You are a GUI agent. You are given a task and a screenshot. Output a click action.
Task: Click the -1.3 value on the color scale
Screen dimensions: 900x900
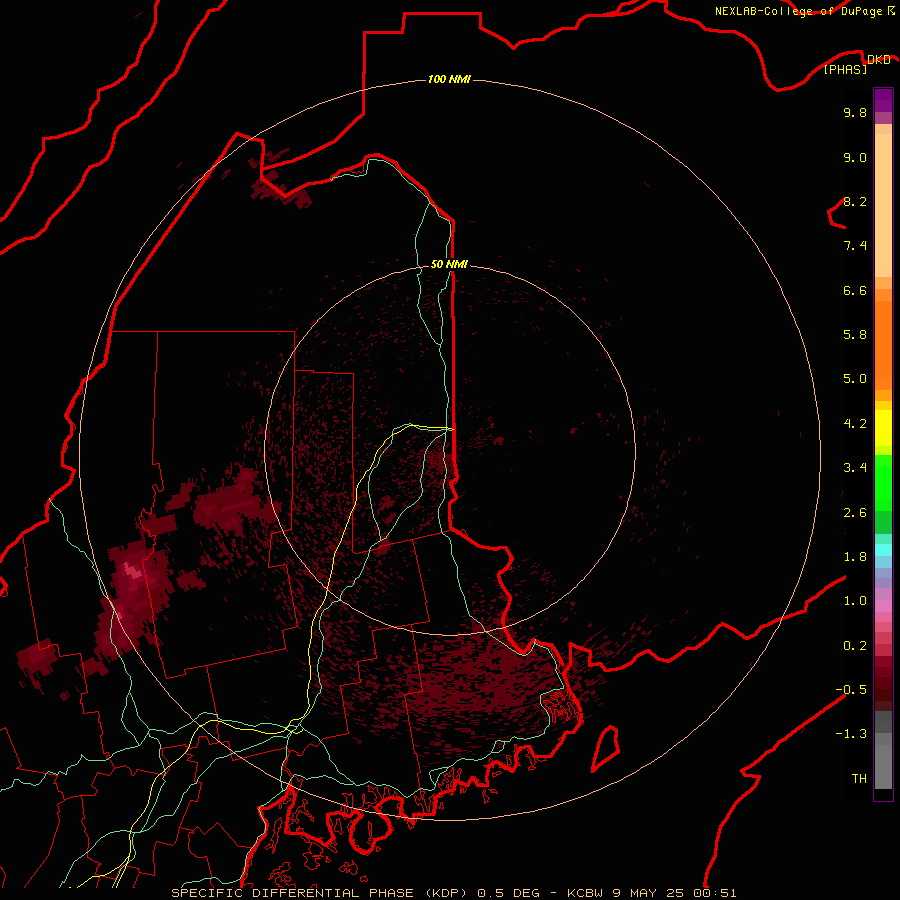pos(851,734)
